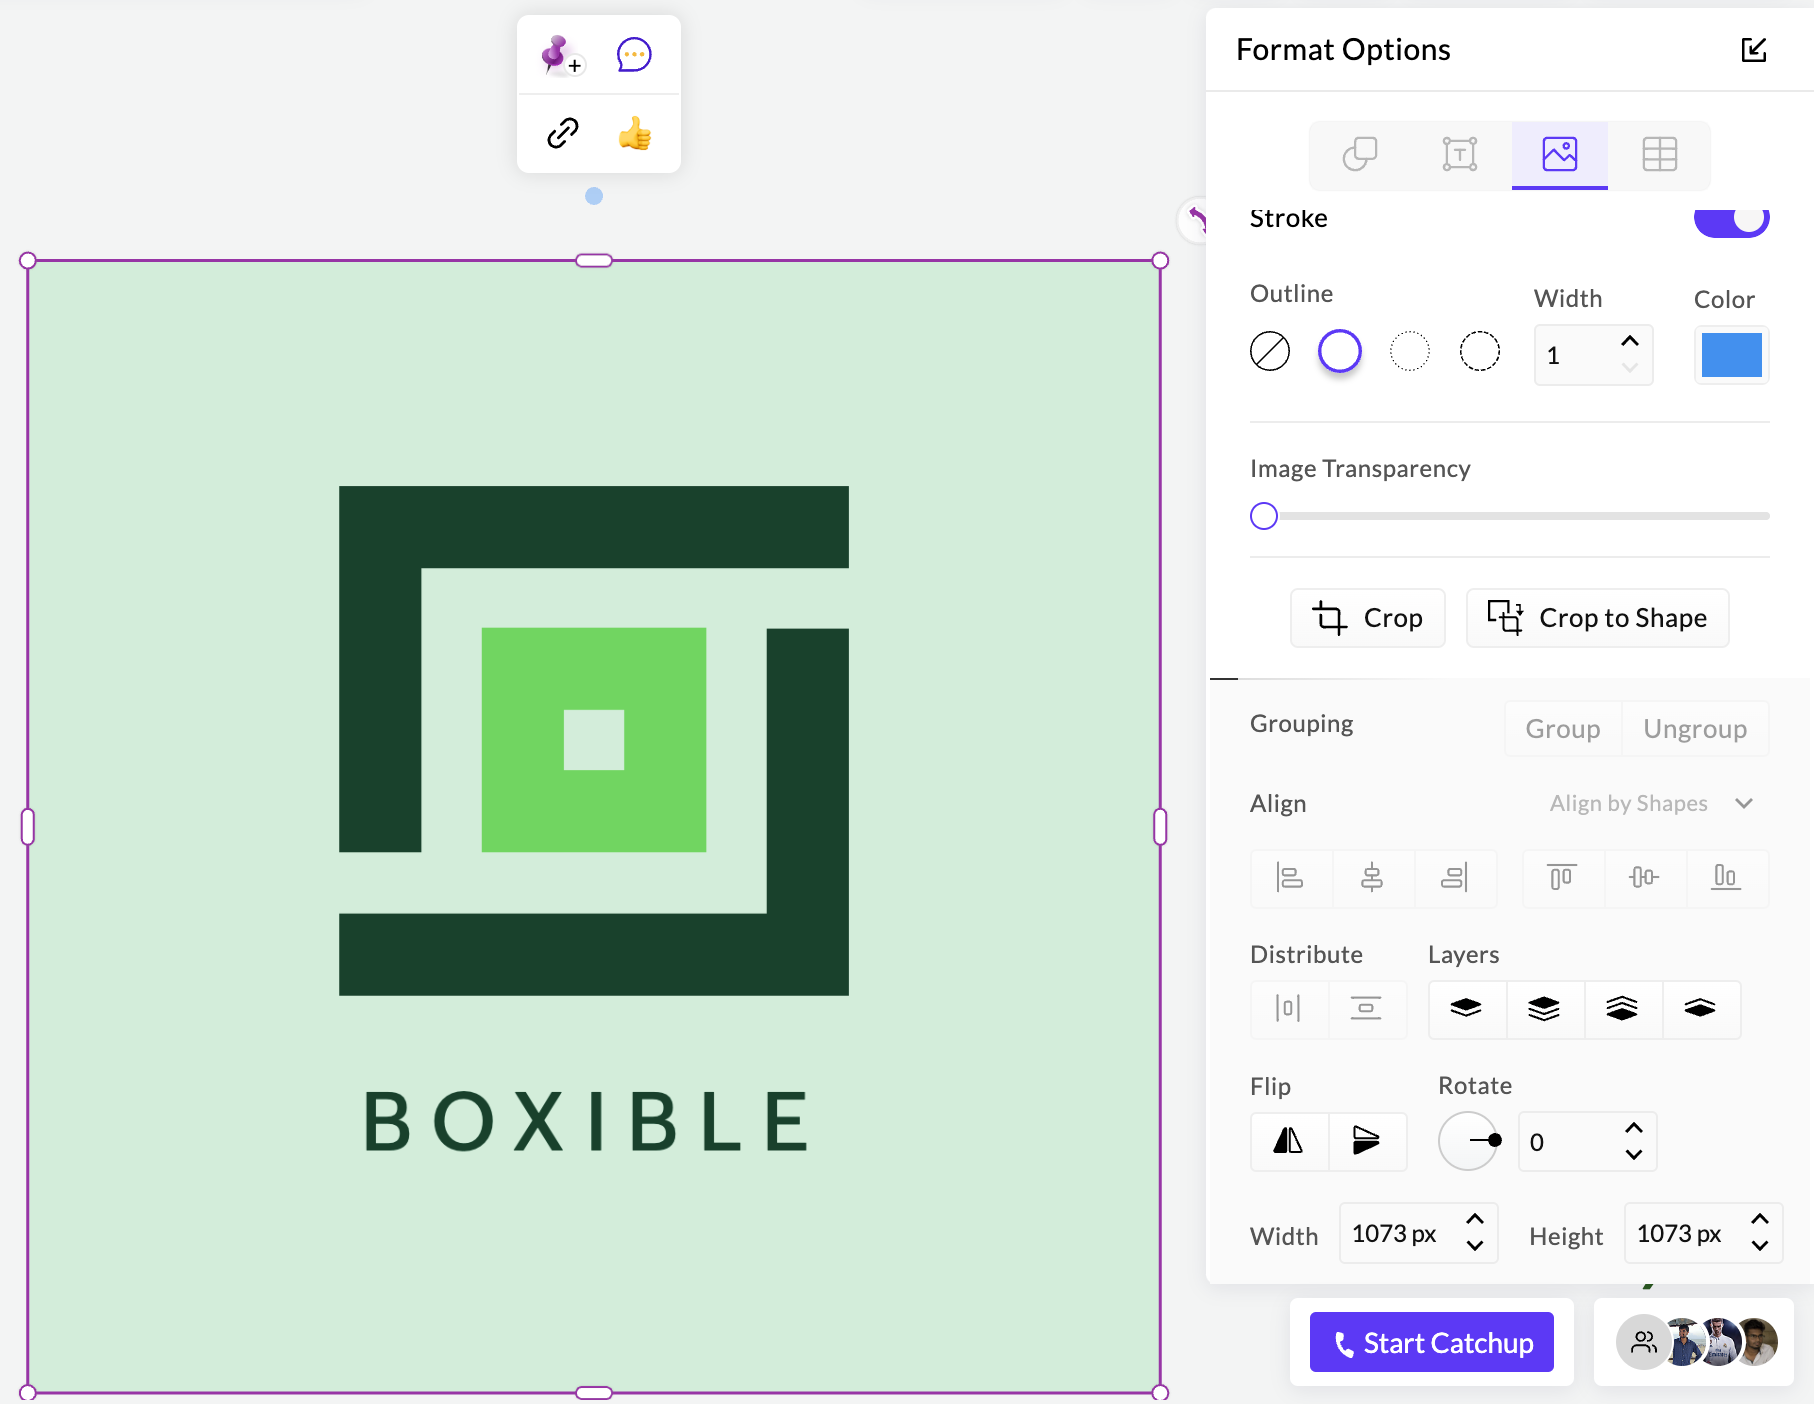1814x1404 pixels.
Task: Open the collaborators avatar group
Action: (1697, 1342)
